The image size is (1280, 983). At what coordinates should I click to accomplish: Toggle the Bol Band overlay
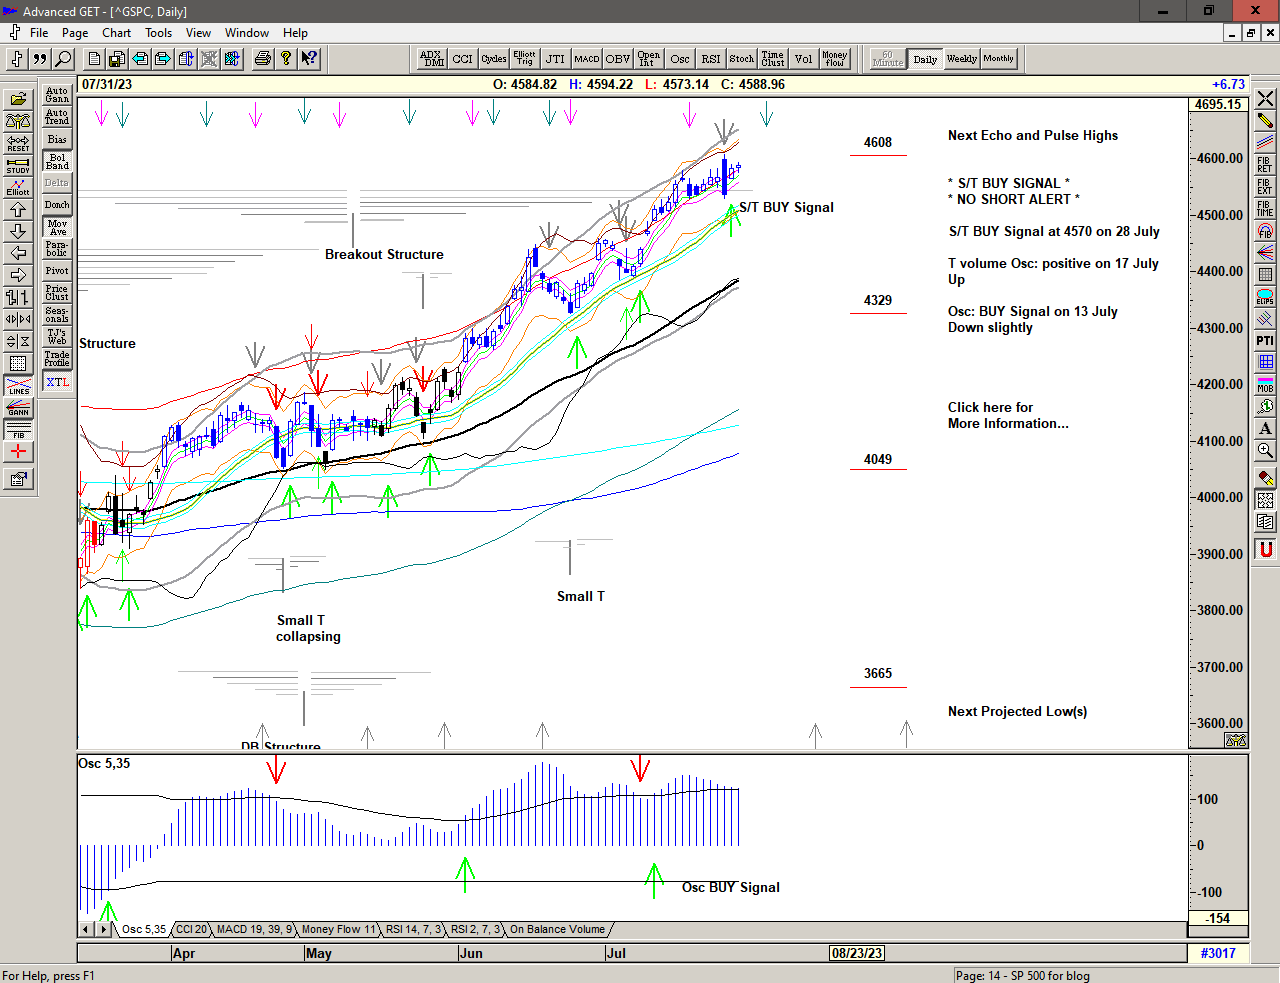click(57, 161)
